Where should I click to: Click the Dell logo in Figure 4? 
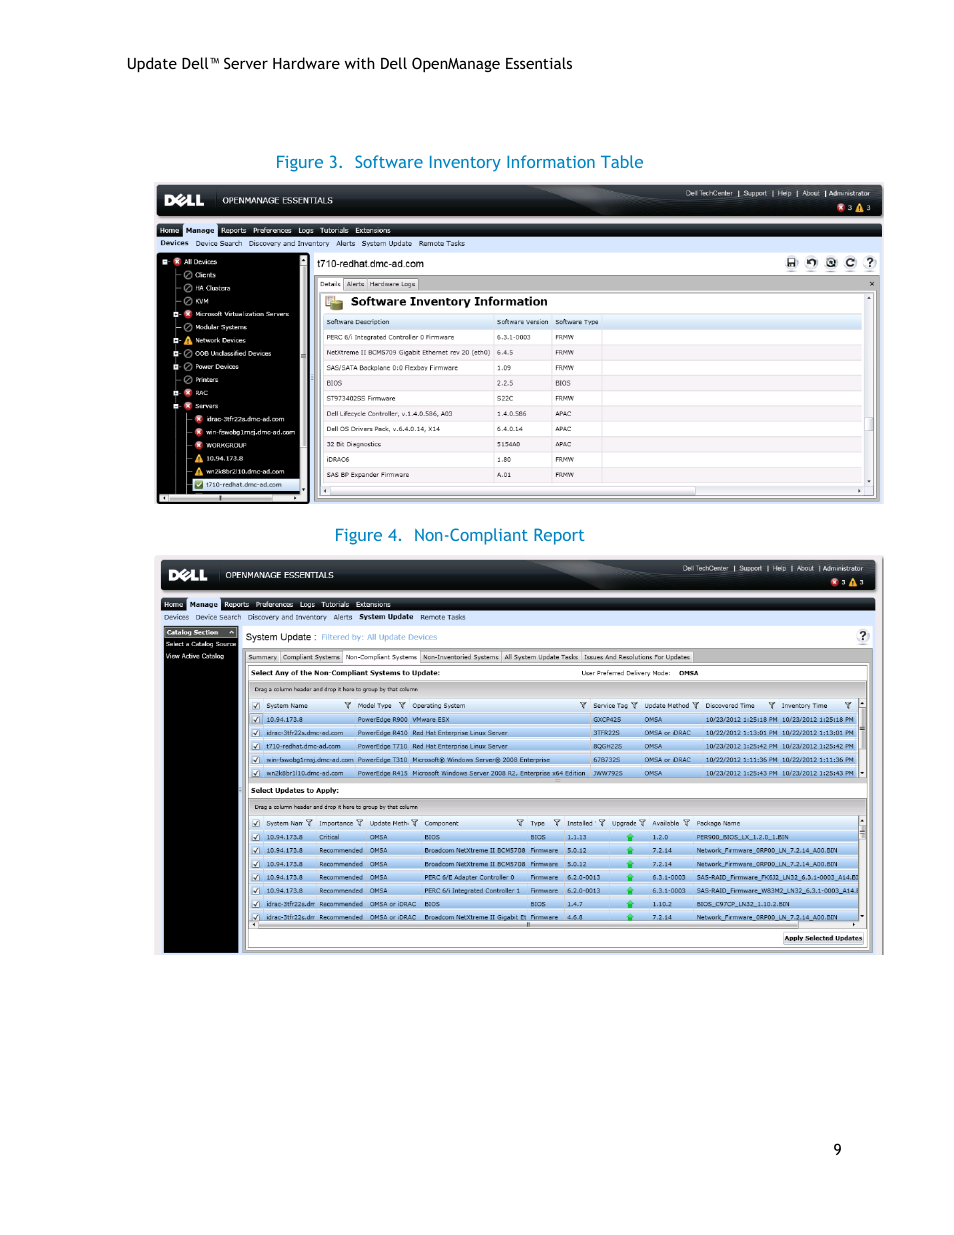coord(188,575)
